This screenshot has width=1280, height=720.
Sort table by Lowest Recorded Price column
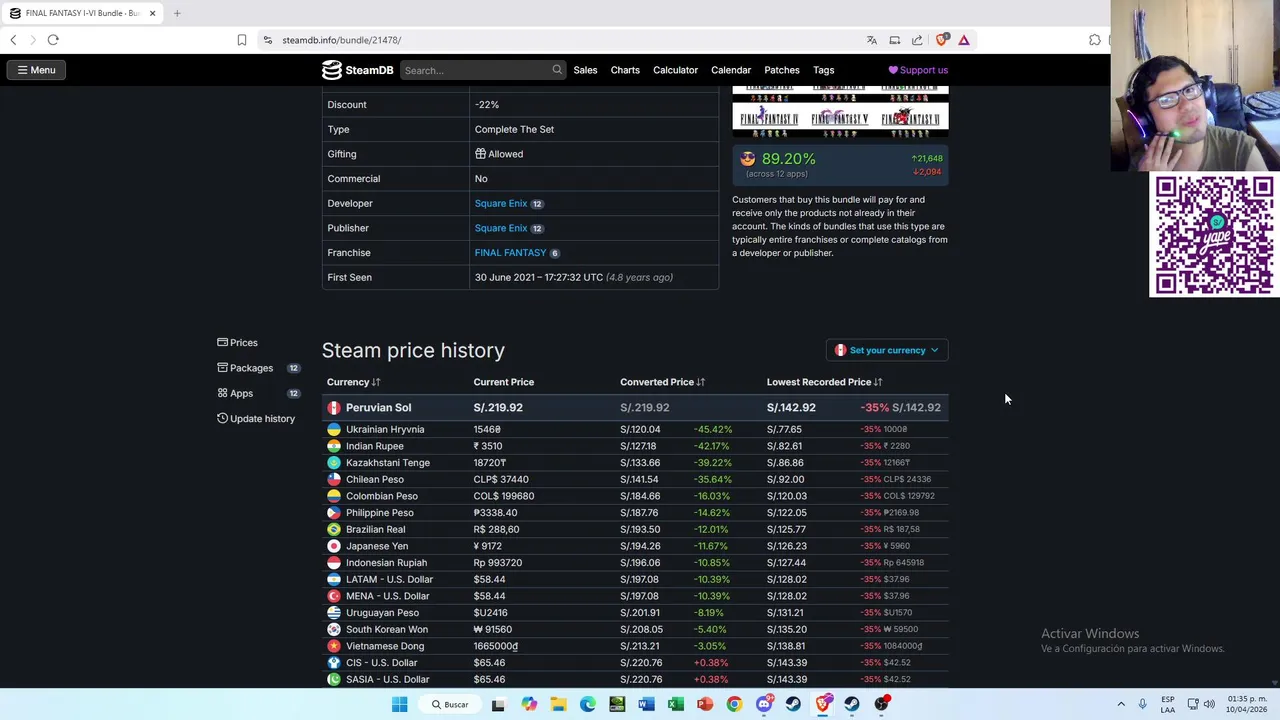click(x=824, y=382)
